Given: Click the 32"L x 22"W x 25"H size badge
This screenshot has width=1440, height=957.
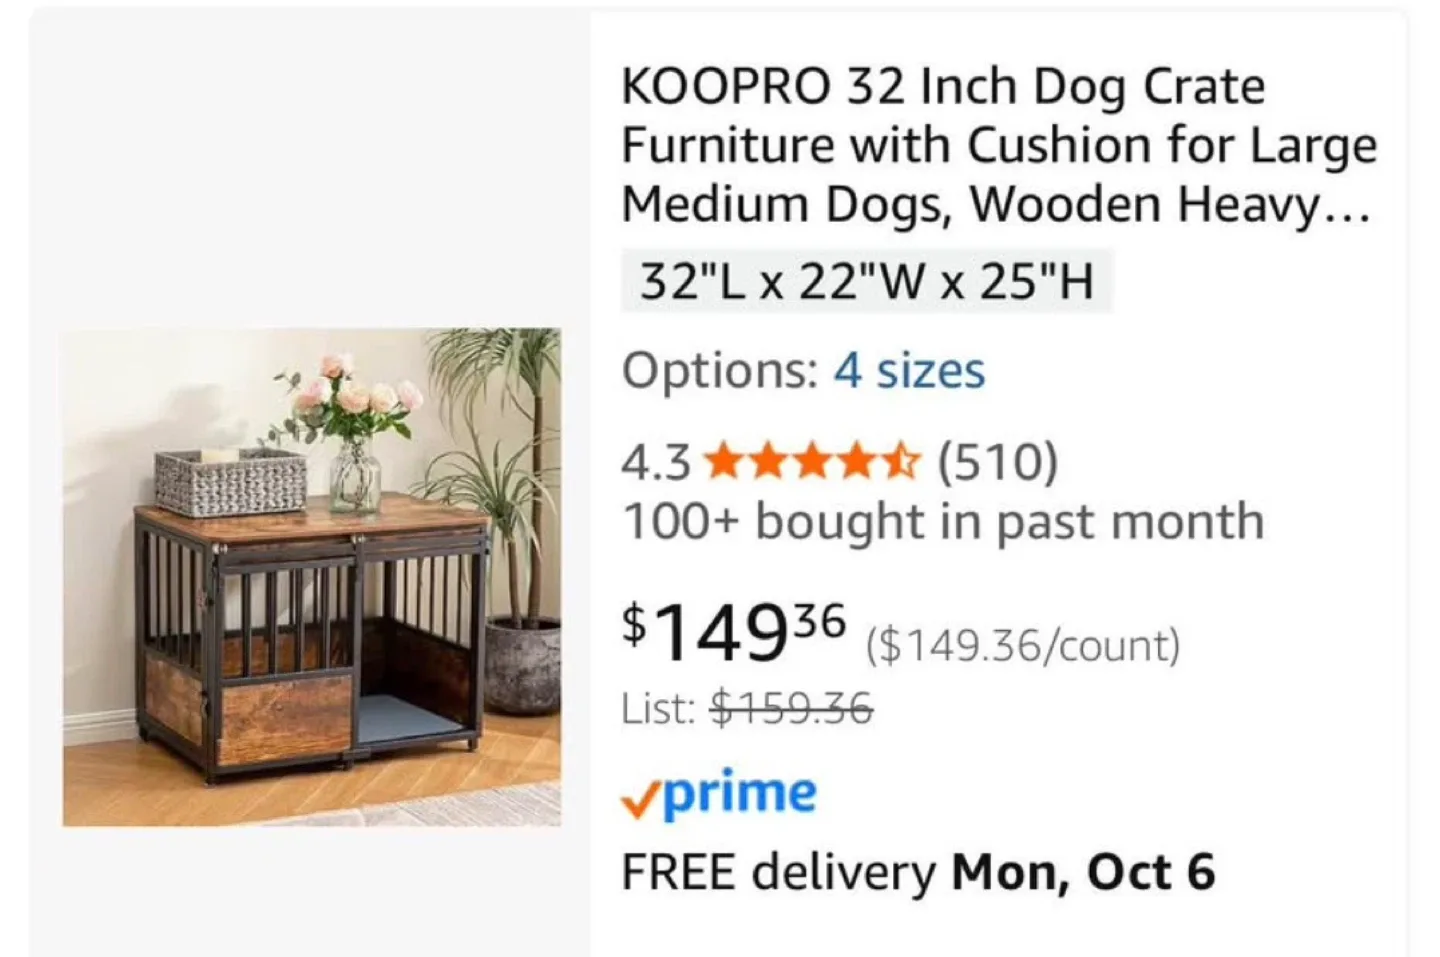Looking at the screenshot, I should coord(866,280).
